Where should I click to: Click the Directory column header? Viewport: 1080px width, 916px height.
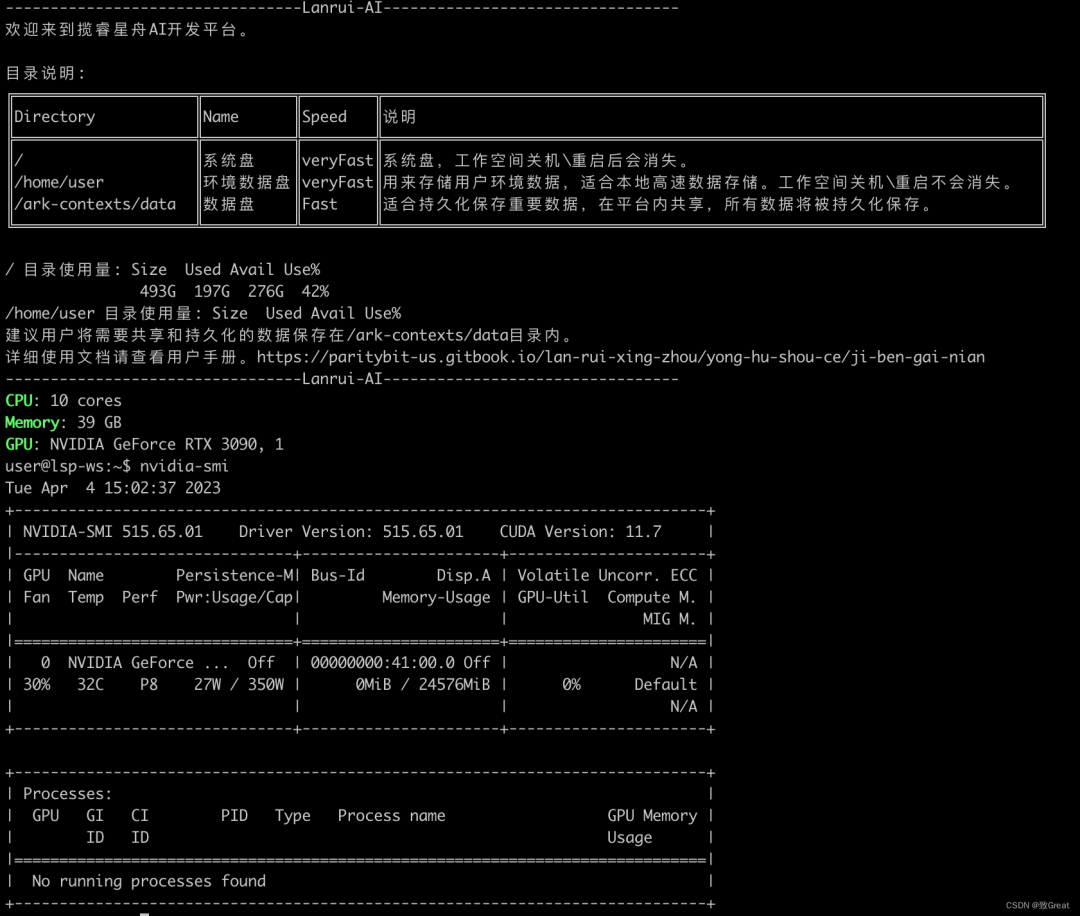click(x=54, y=117)
